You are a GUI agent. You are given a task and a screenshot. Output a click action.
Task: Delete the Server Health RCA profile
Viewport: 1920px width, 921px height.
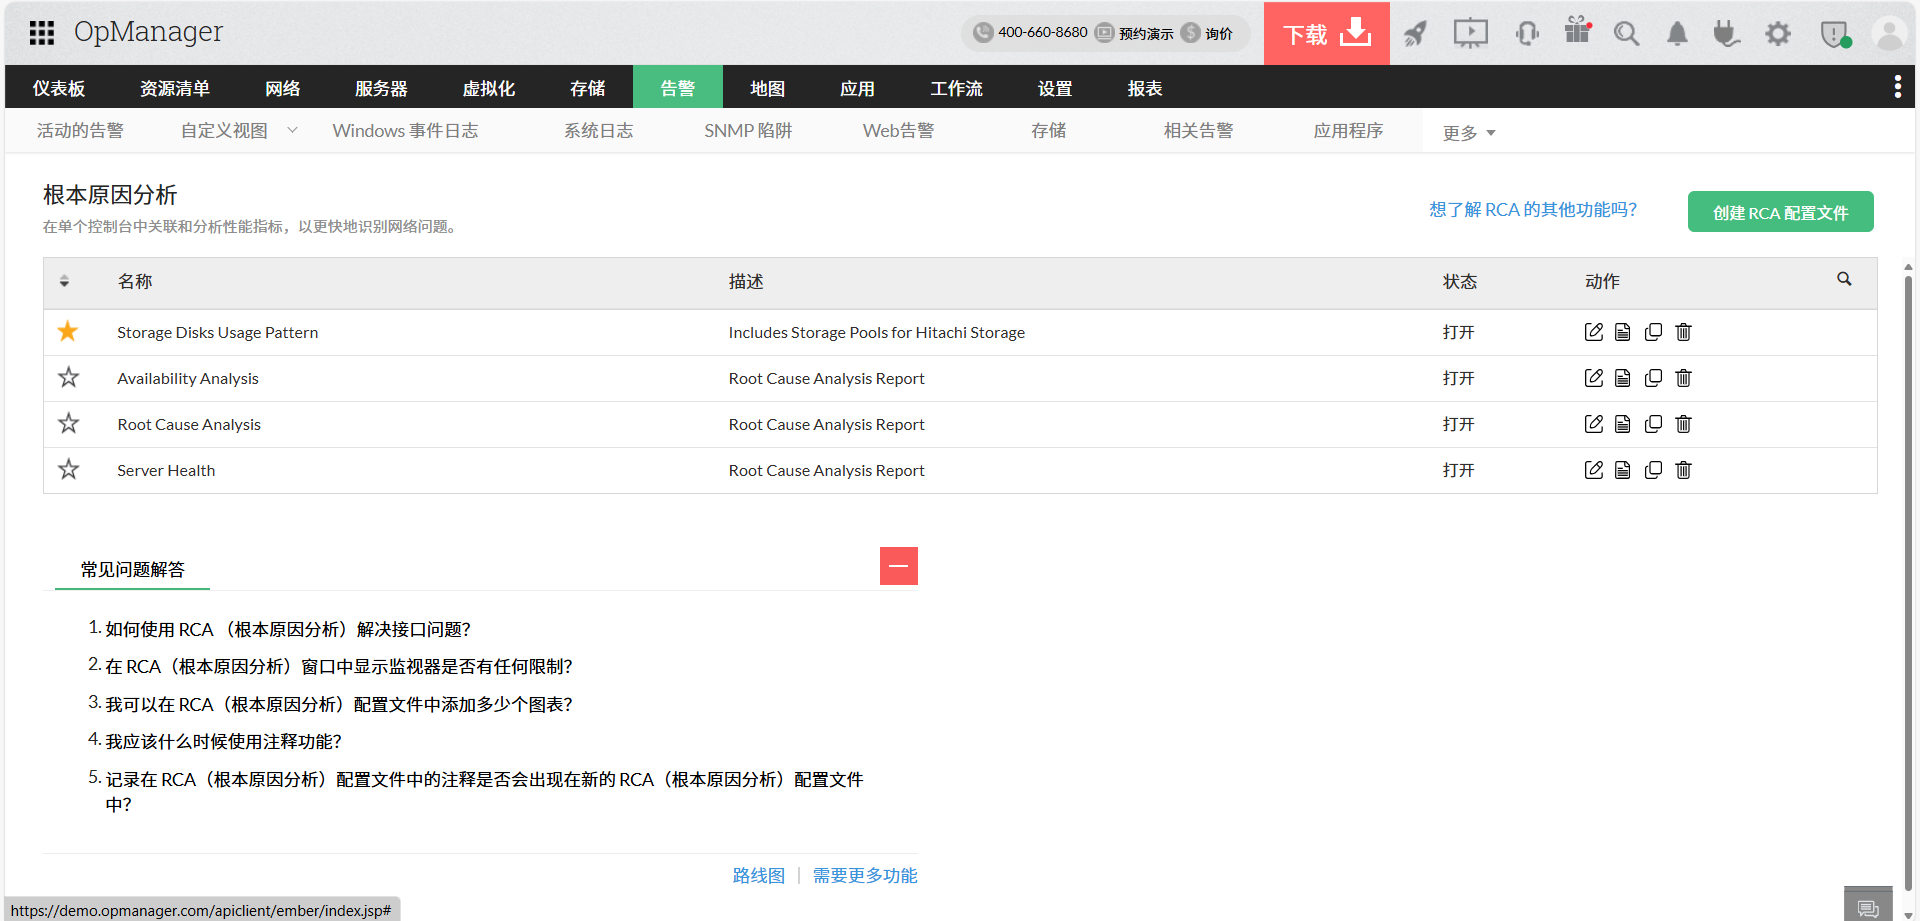click(1683, 470)
